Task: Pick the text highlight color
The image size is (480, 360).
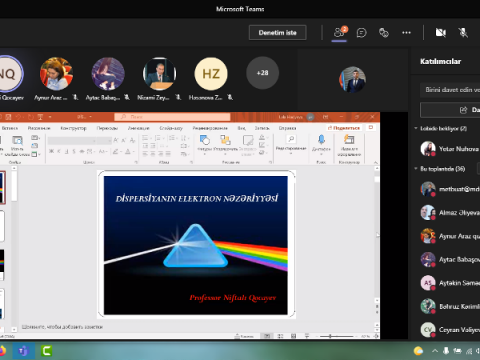Action: (x=115, y=152)
